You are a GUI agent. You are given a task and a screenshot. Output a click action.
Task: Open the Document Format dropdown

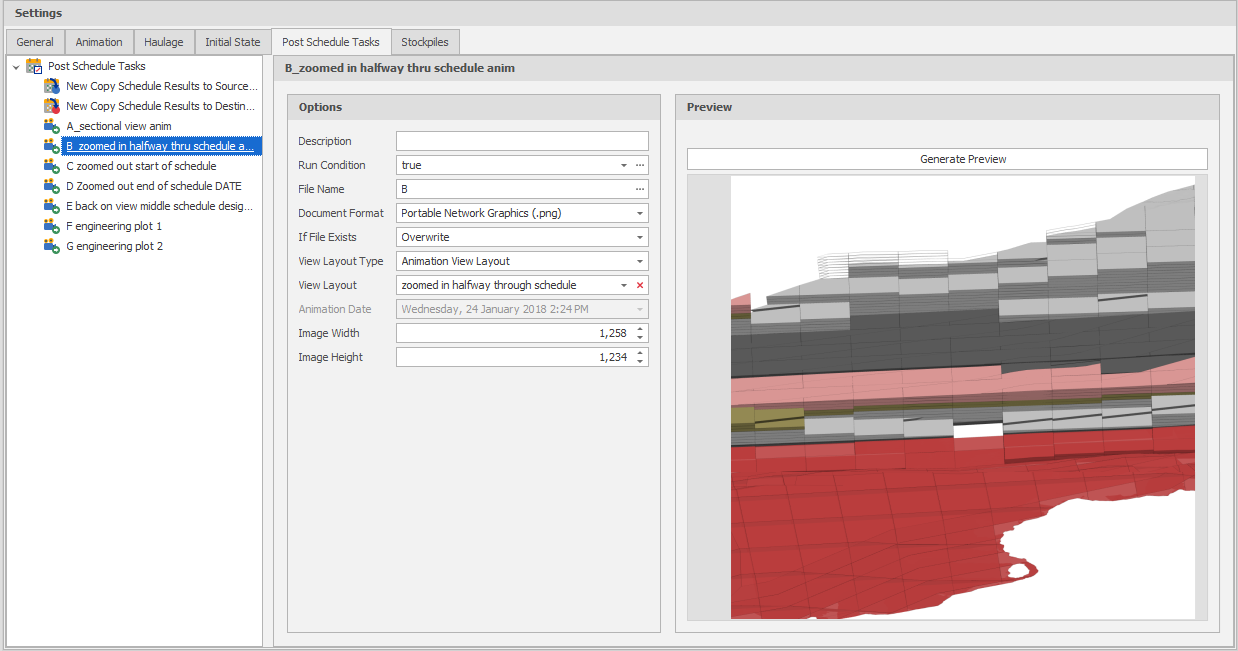click(639, 213)
